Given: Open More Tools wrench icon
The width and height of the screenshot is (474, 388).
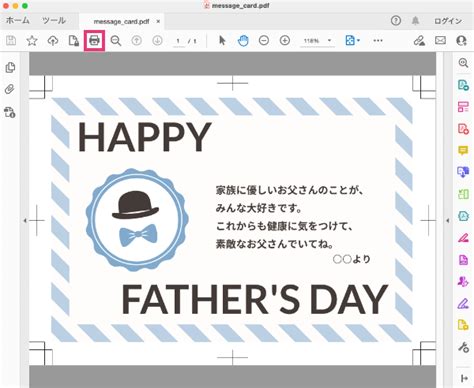Looking at the screenshot, I should coord(463,348).
